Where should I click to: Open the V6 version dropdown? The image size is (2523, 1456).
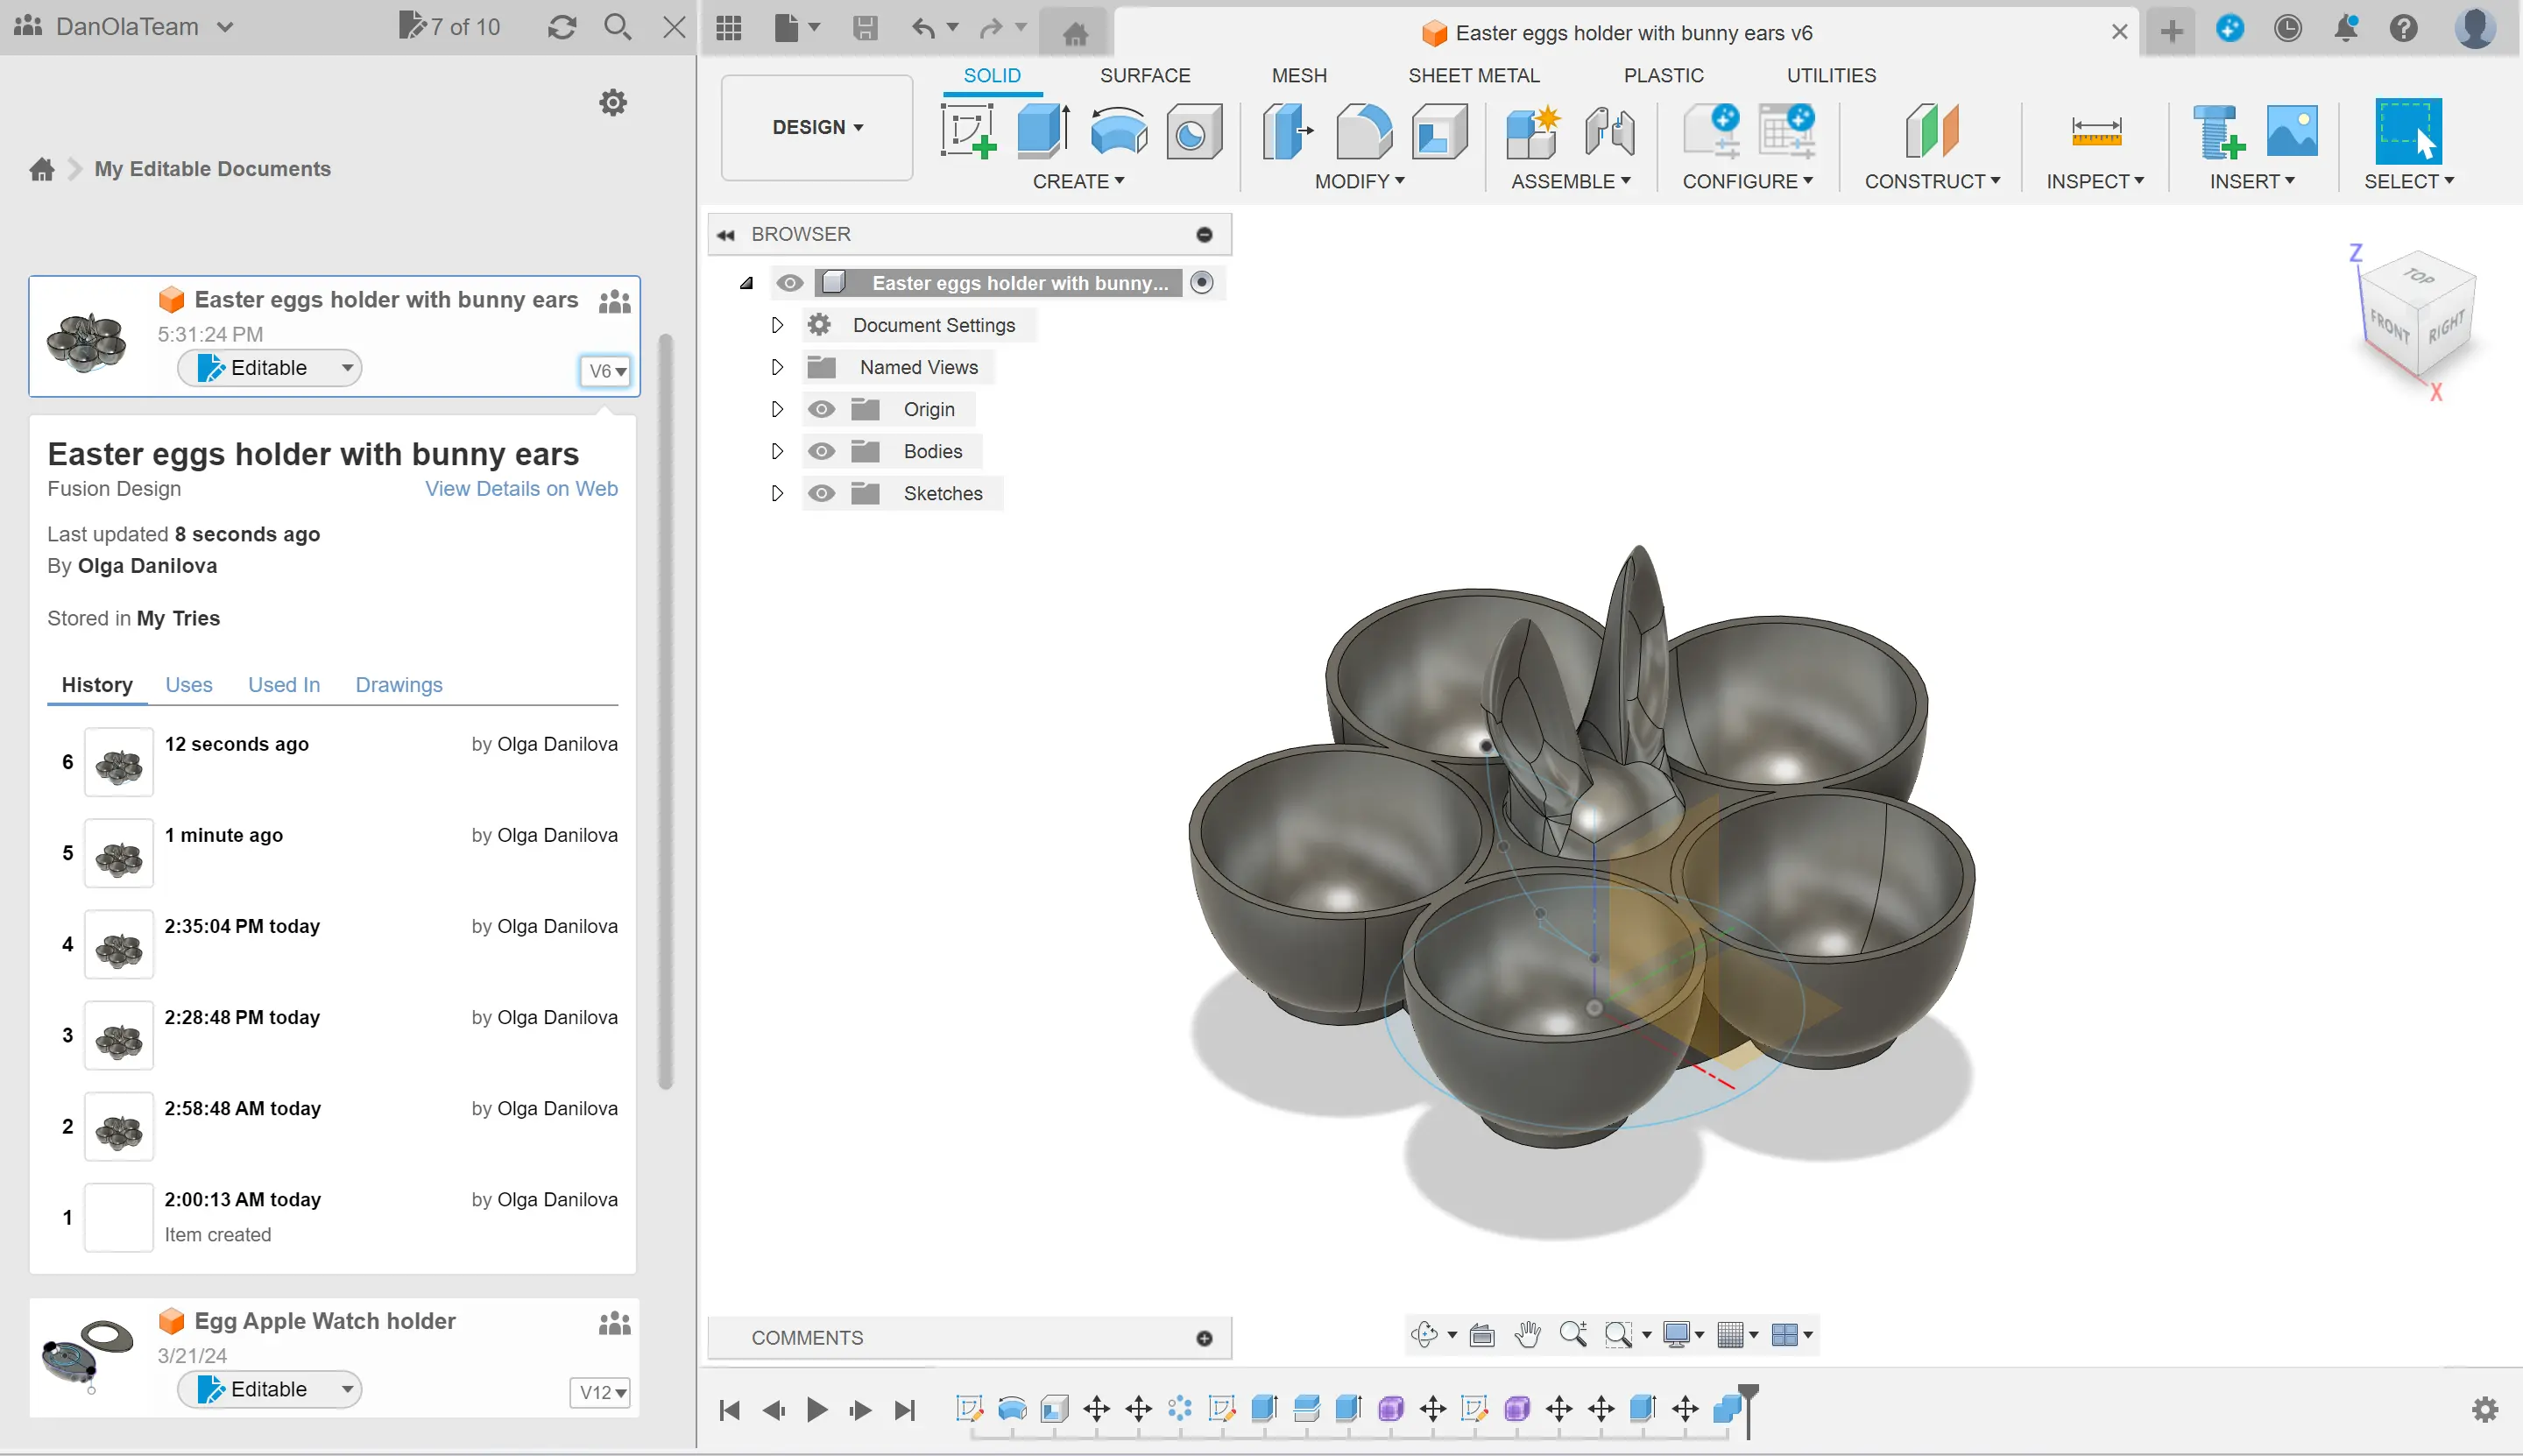605,371
